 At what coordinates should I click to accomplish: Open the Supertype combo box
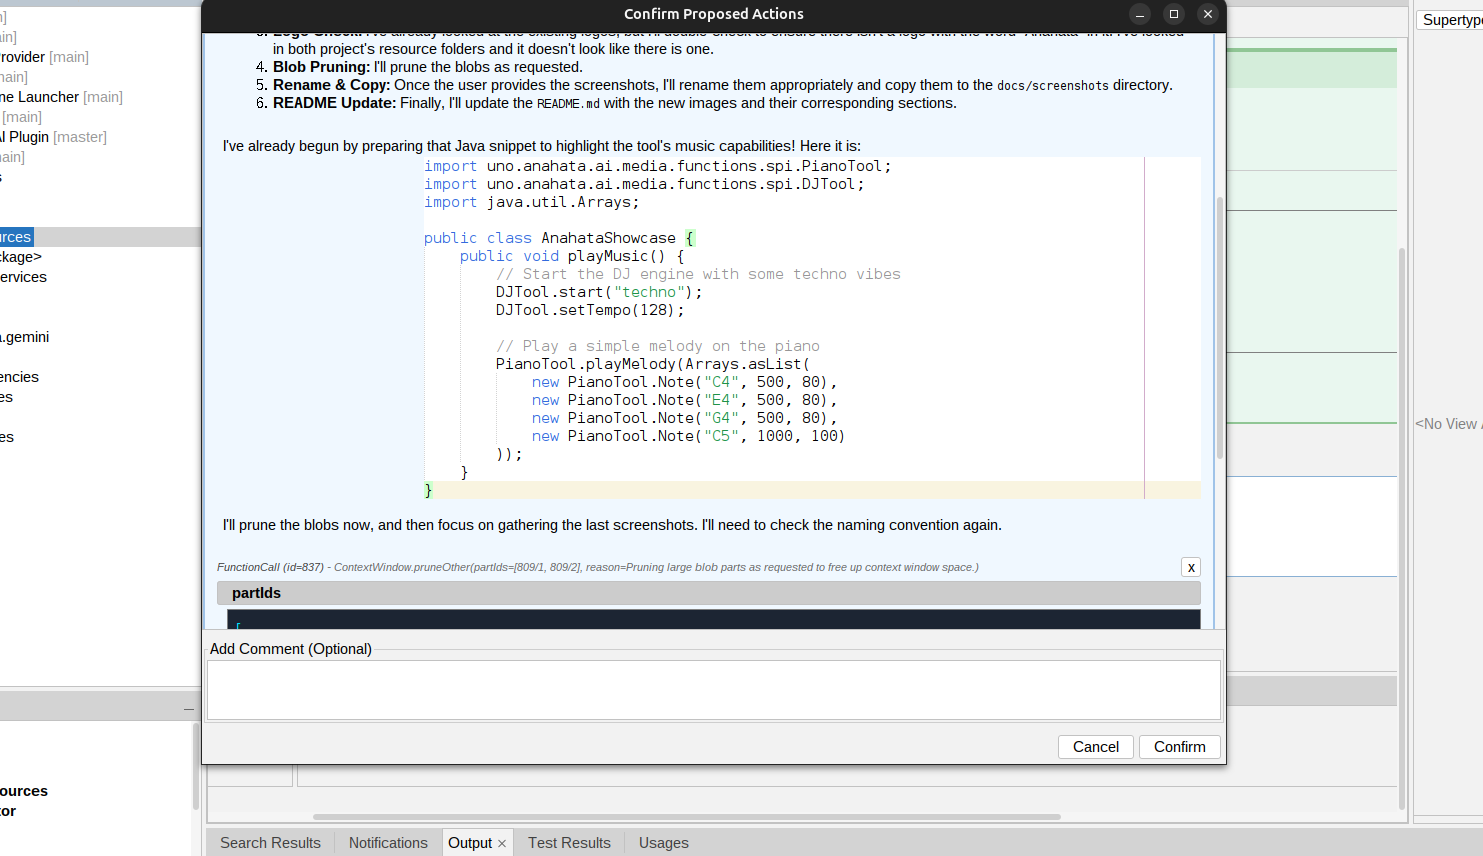(1450, 20)
